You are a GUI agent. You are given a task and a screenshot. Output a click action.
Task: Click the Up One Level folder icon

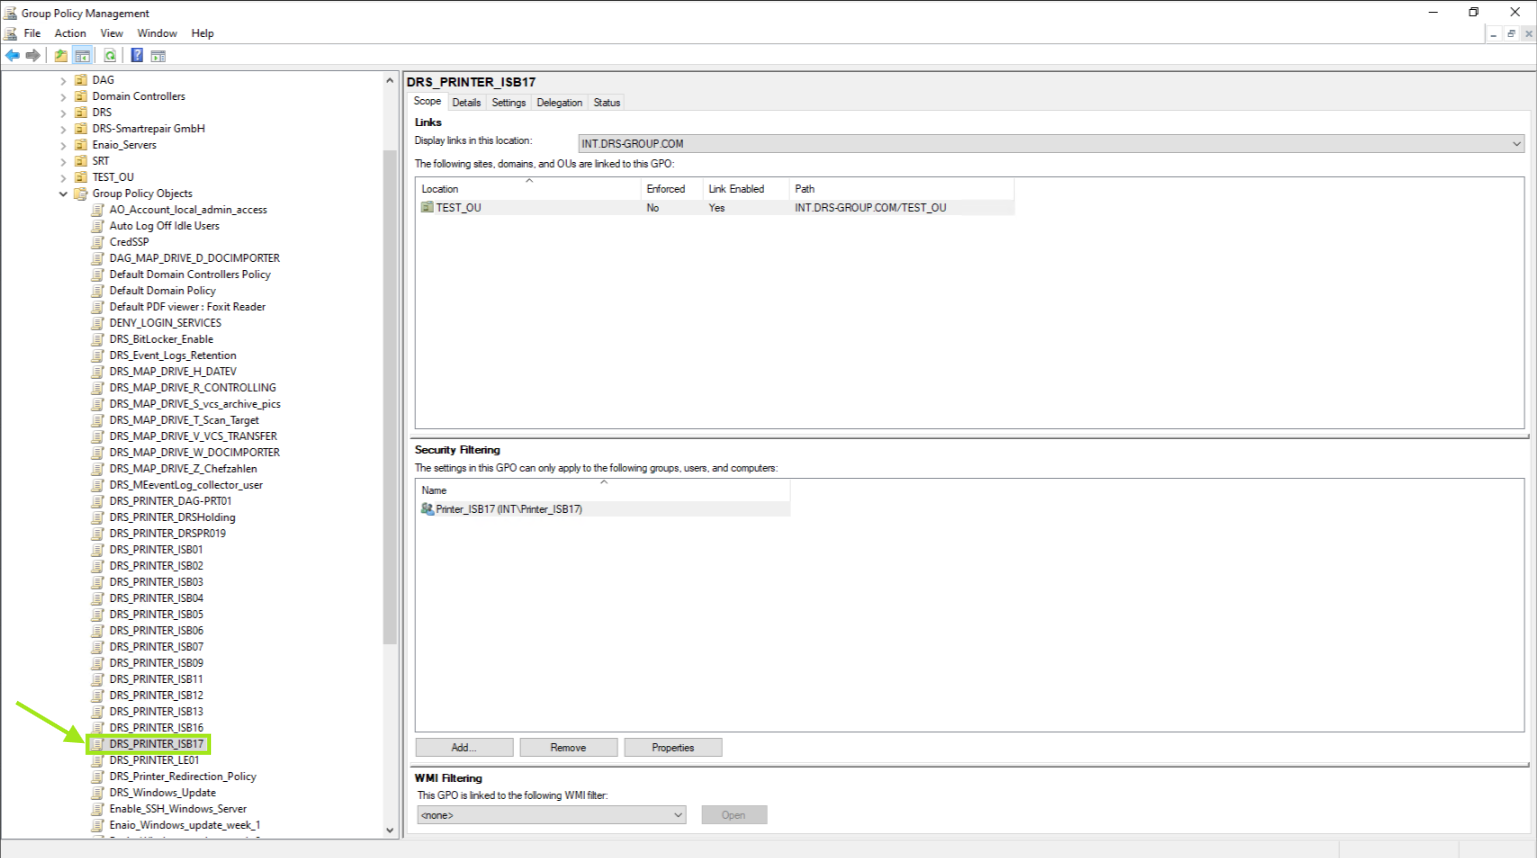point(61,56)
